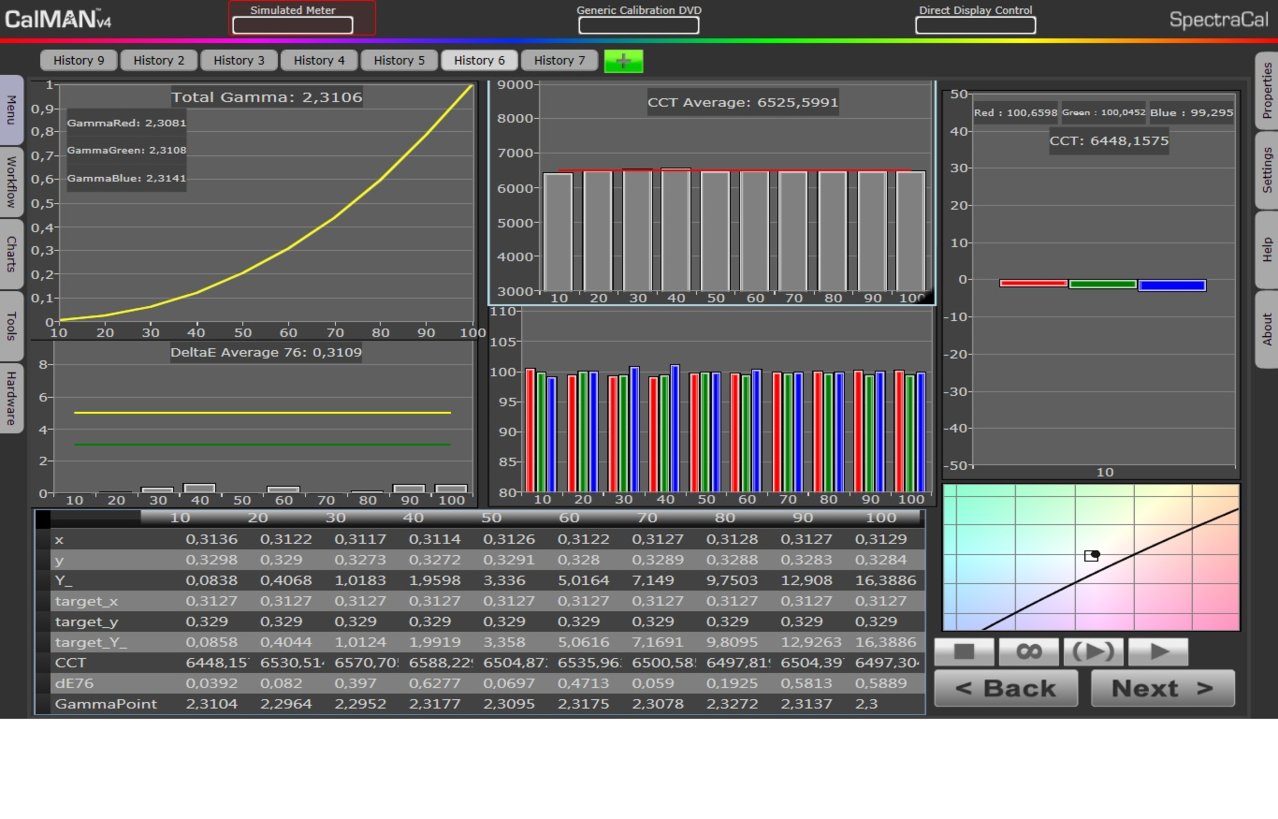Screen dimensions: 1278x819
Task: Click the green plus add-history icon
Action: coord(624,61)
